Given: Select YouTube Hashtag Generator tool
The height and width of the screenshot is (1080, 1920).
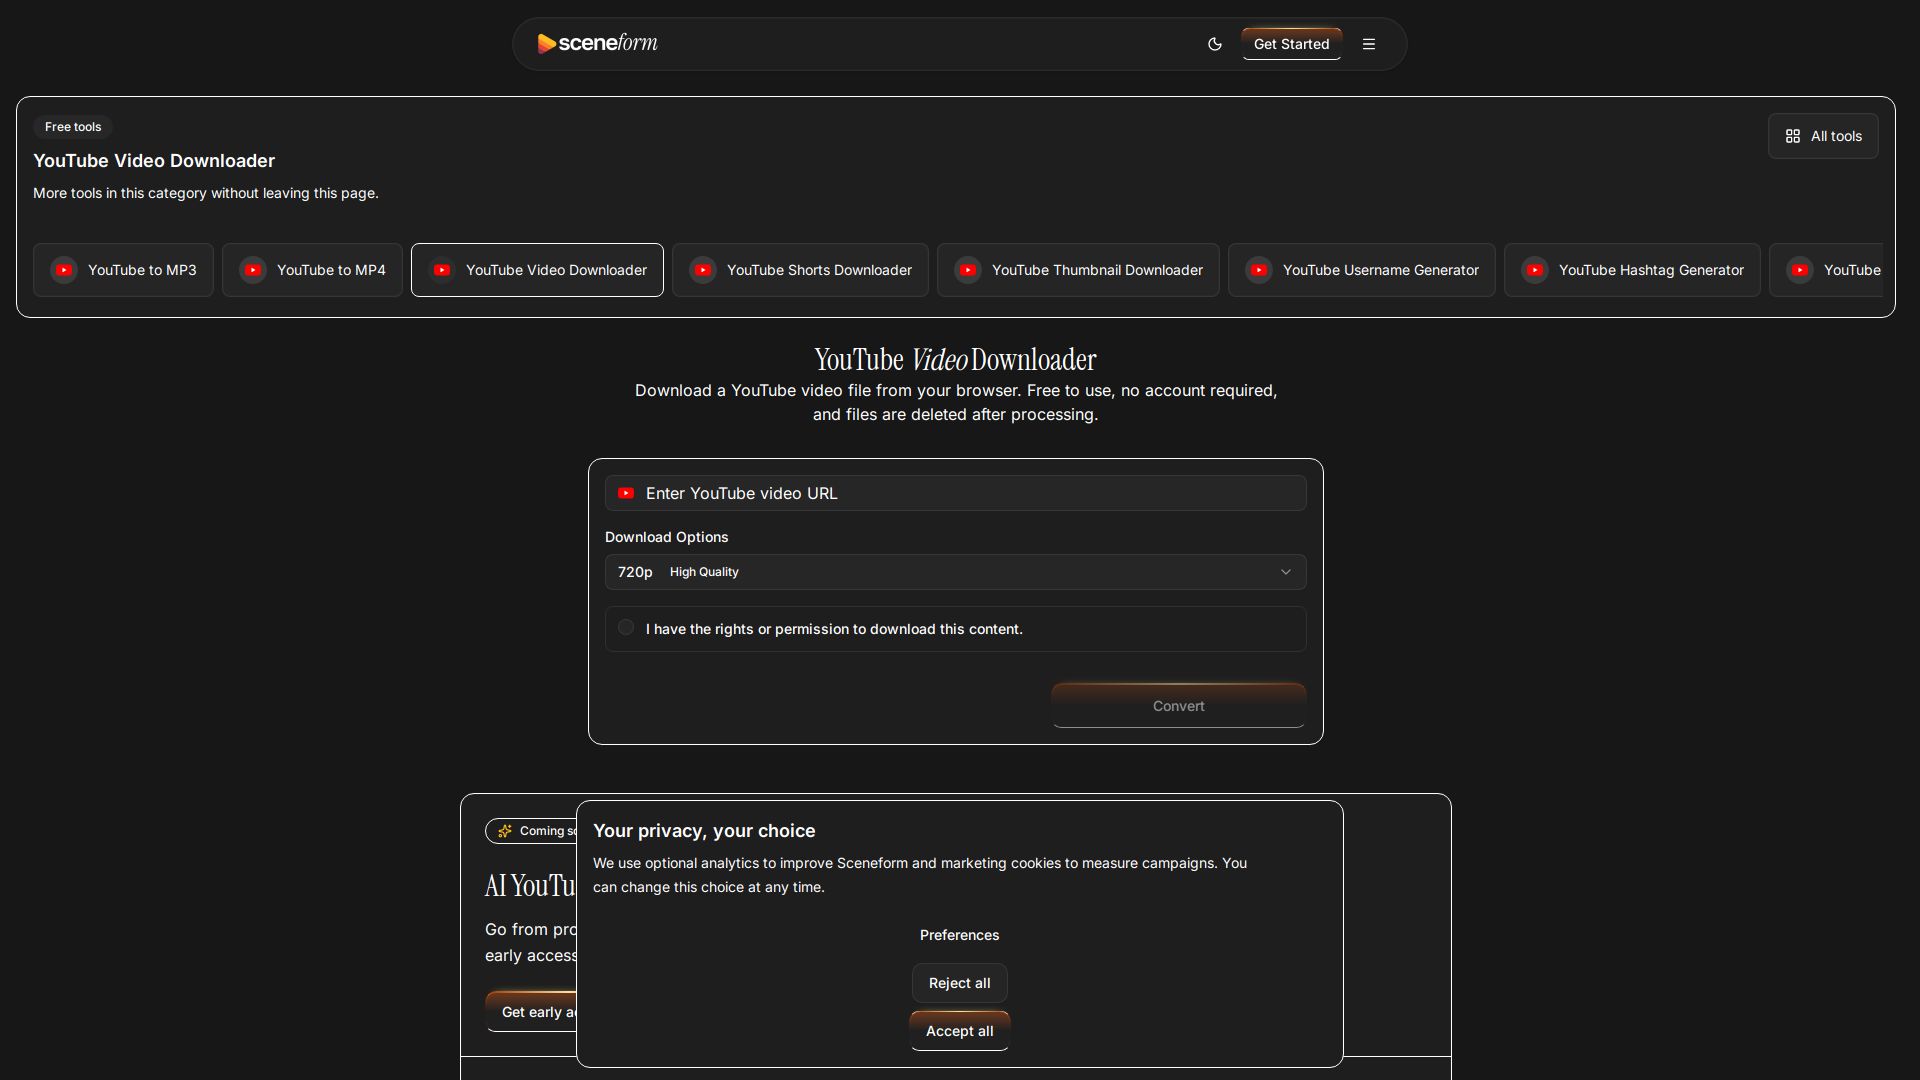Looking at the screenshot, I should tap(1632, 270).
